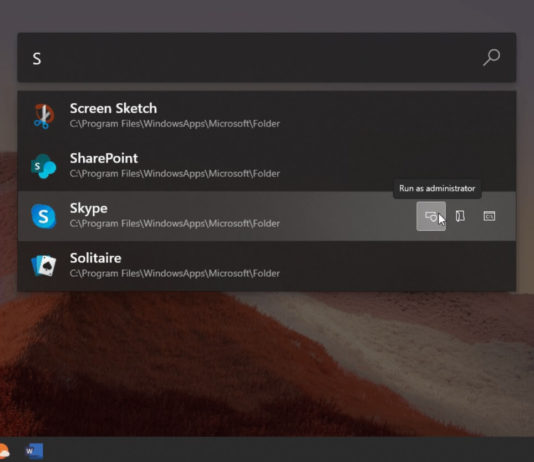Open Word from the taskbar
The height and width of the screenshot is (462, 534).
coord(34,451)
